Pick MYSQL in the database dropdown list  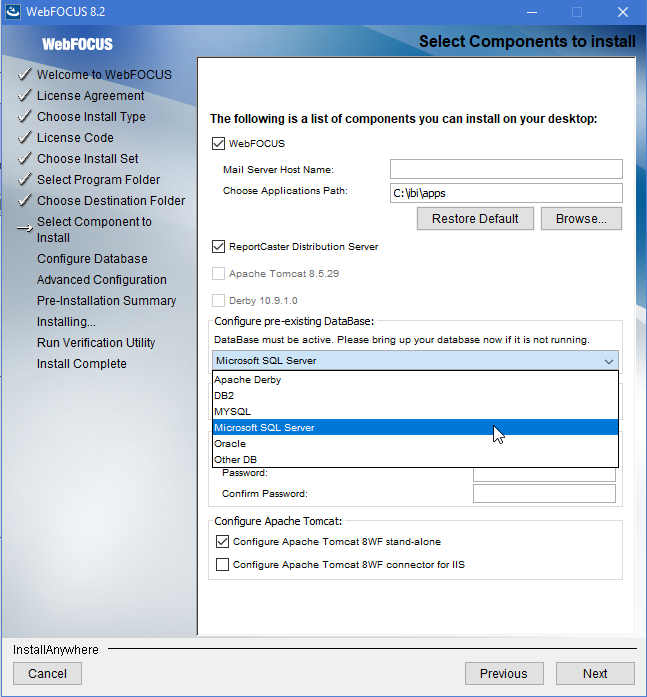[415, 412]
